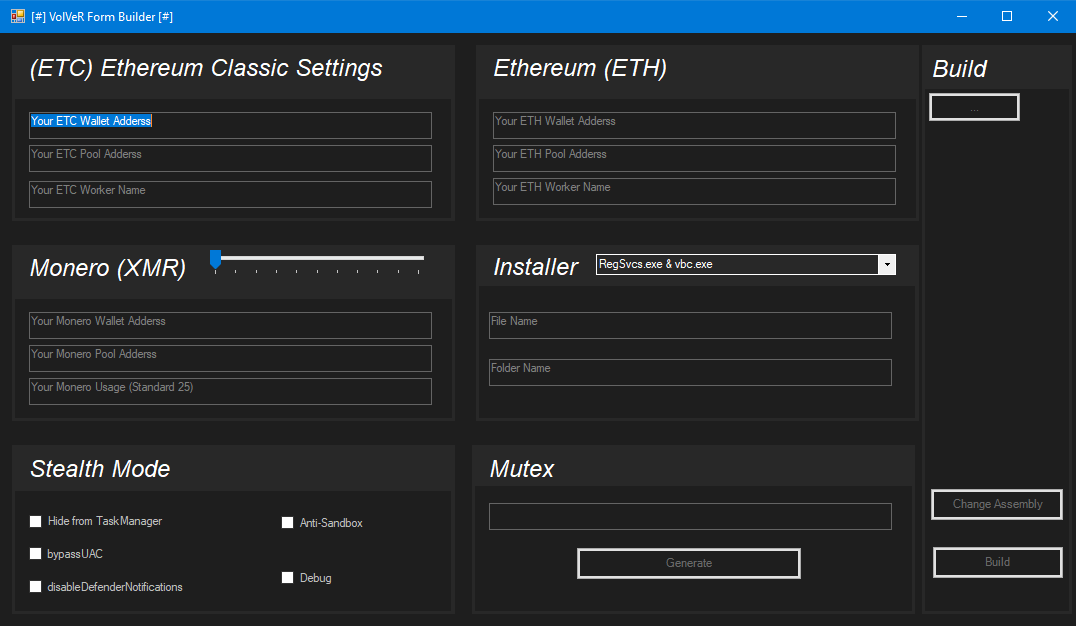The height and width of the screenshot is (626, 1076).
Task: Click the Monero Wallet Address field
Action: click(x=231, y=325)
